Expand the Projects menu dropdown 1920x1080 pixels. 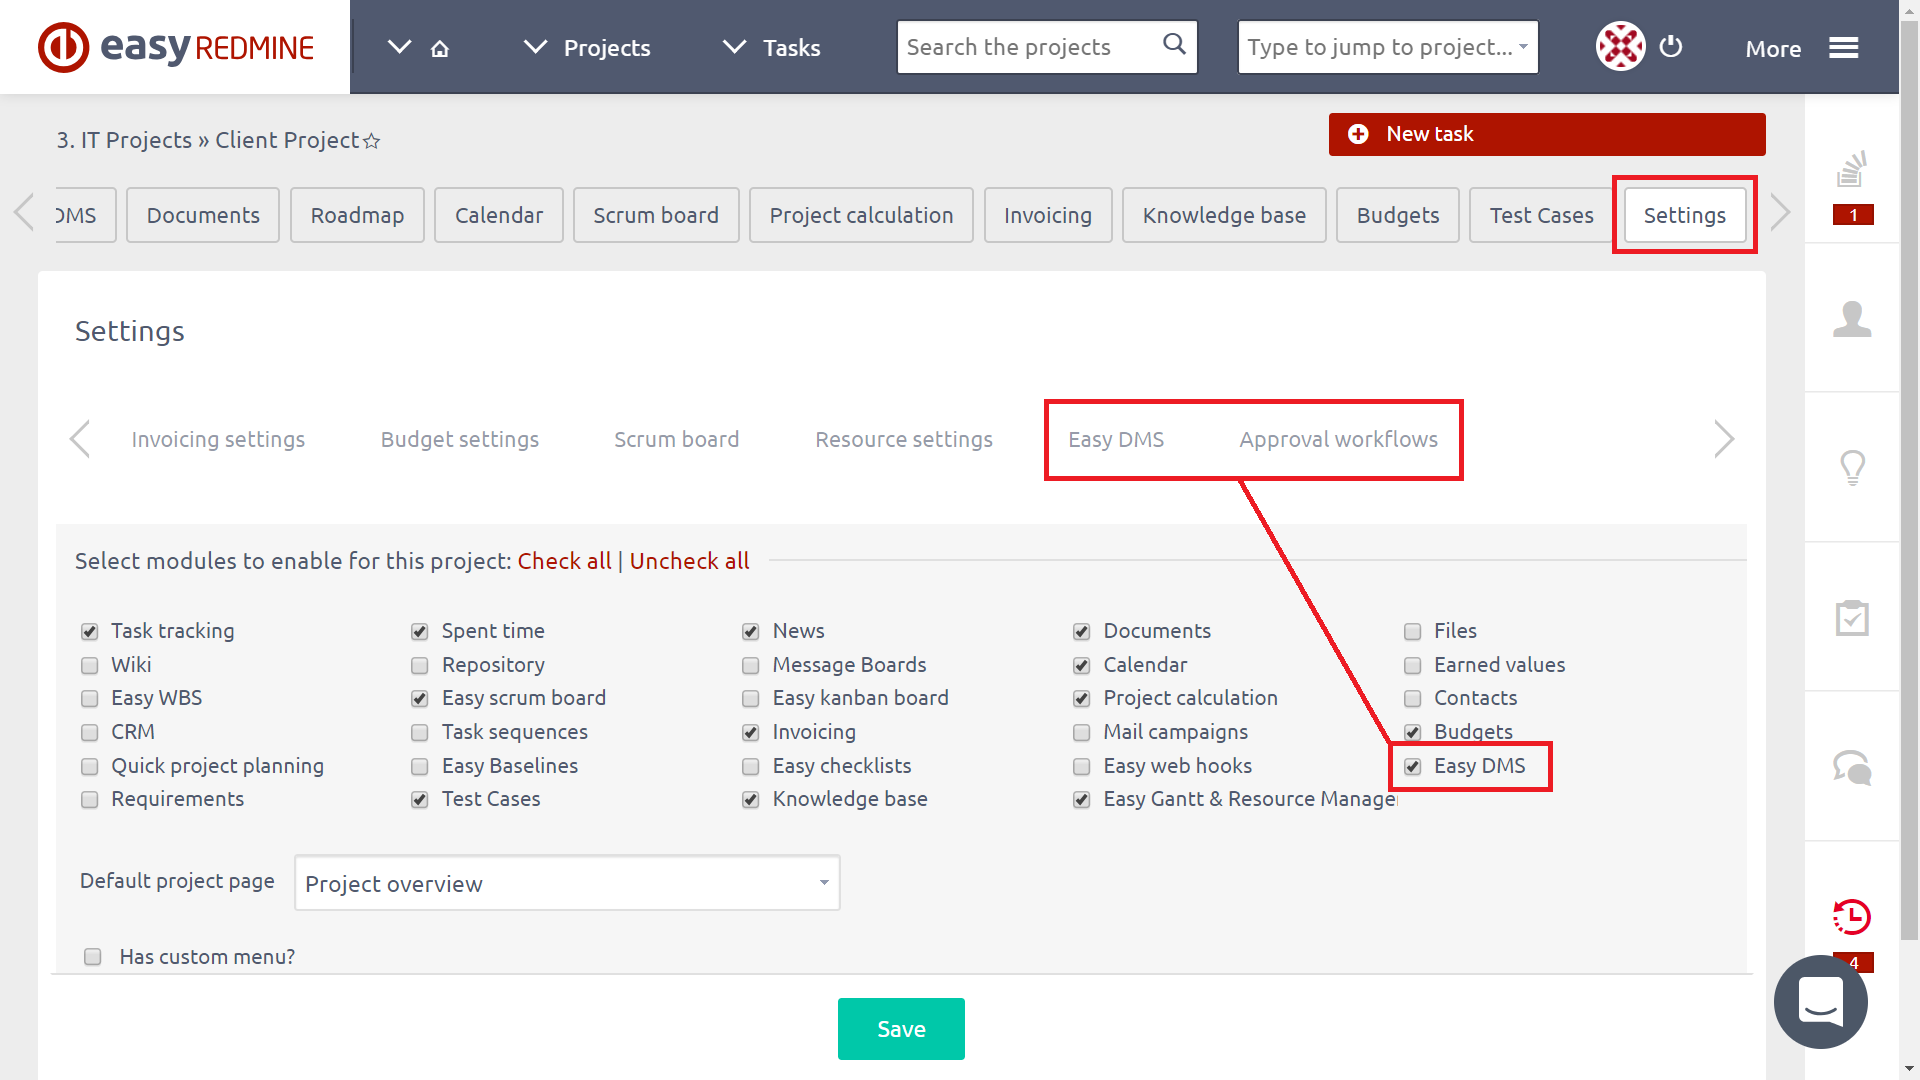point(536,47)
